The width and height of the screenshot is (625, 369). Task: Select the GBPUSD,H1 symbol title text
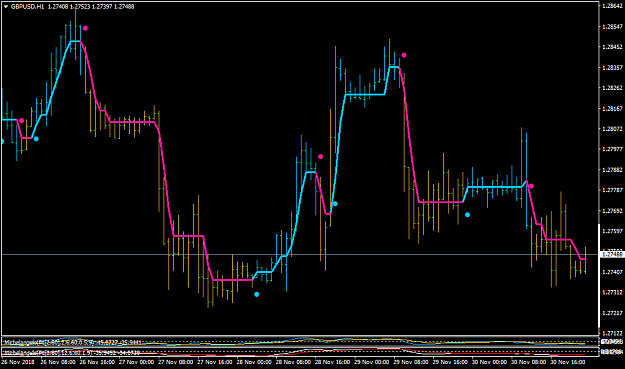[28, 6]
